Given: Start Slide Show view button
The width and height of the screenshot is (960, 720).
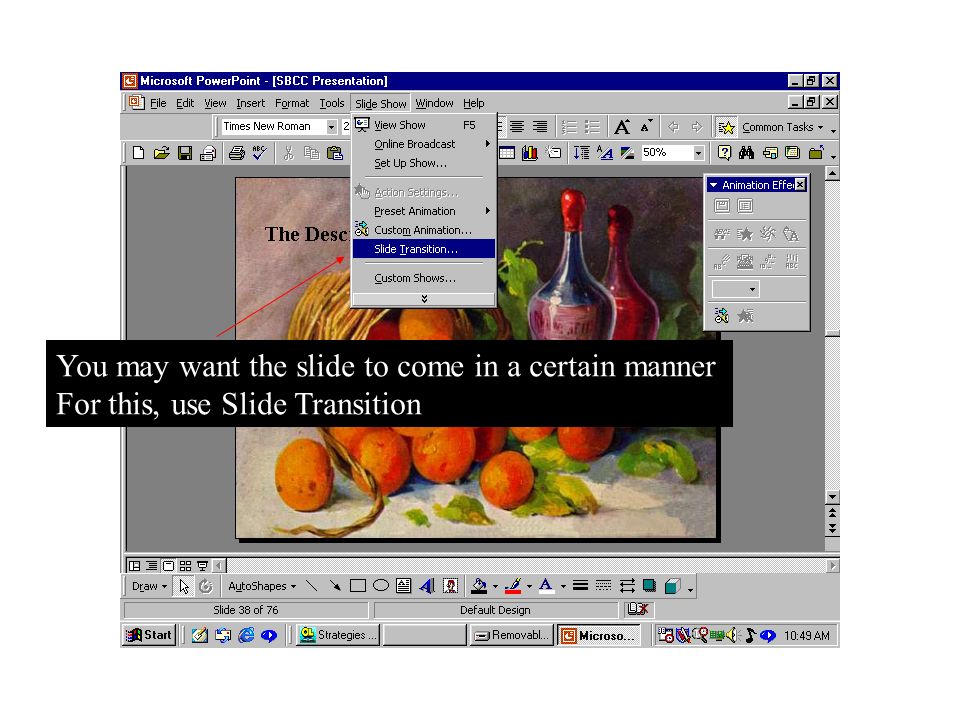Looking at the screenshot, I should coord(201,566).
